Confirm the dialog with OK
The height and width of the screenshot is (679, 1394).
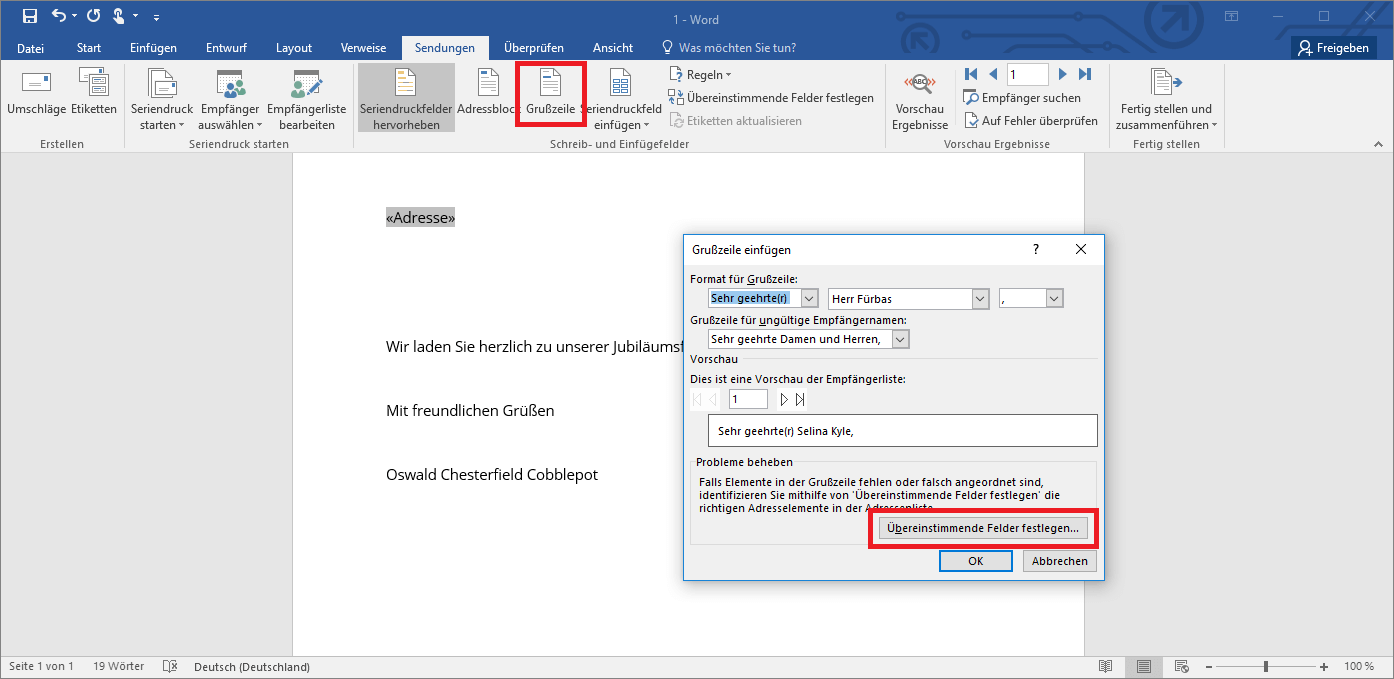click(x=976, y=561)
